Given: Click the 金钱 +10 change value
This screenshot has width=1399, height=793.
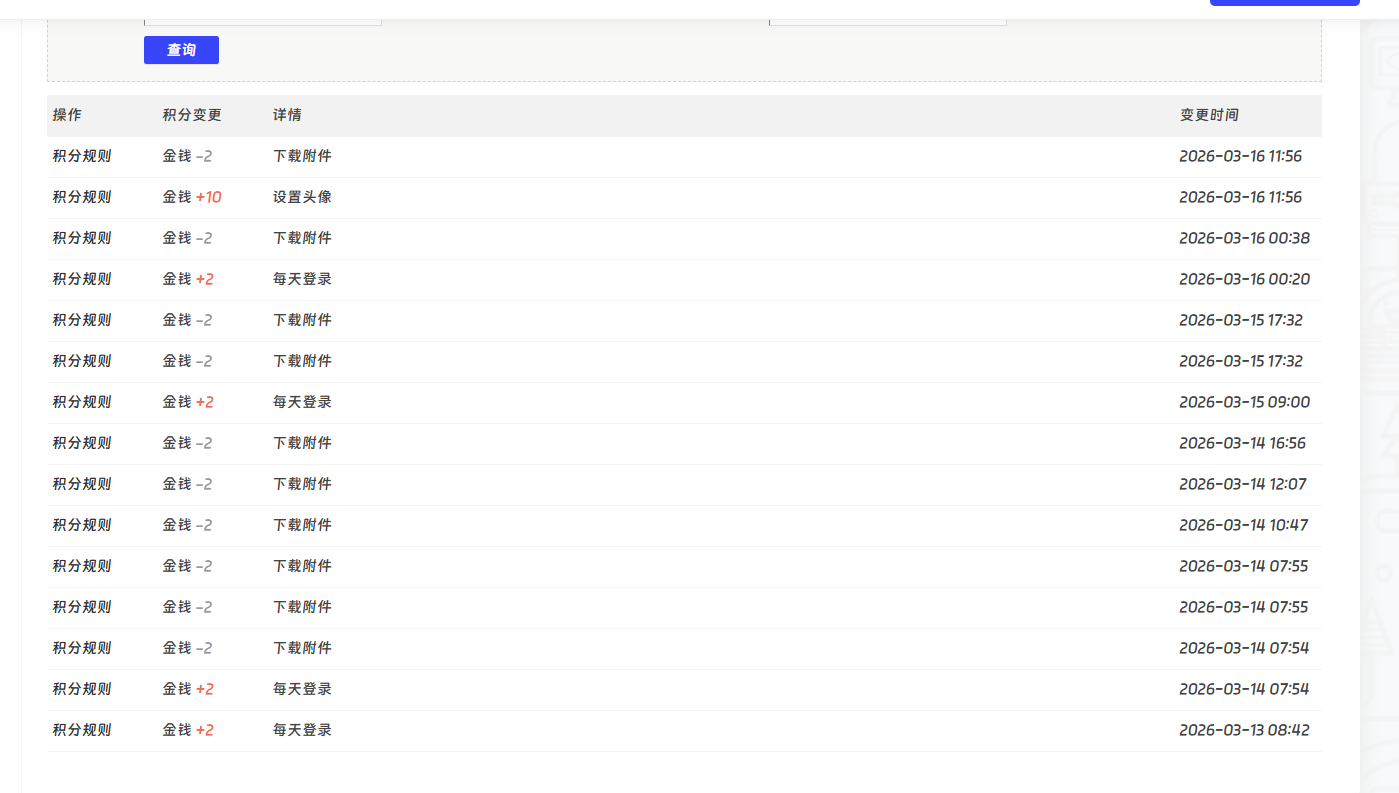Looking at the screenshot, I should pyautogui.click(x=192, y=197).
